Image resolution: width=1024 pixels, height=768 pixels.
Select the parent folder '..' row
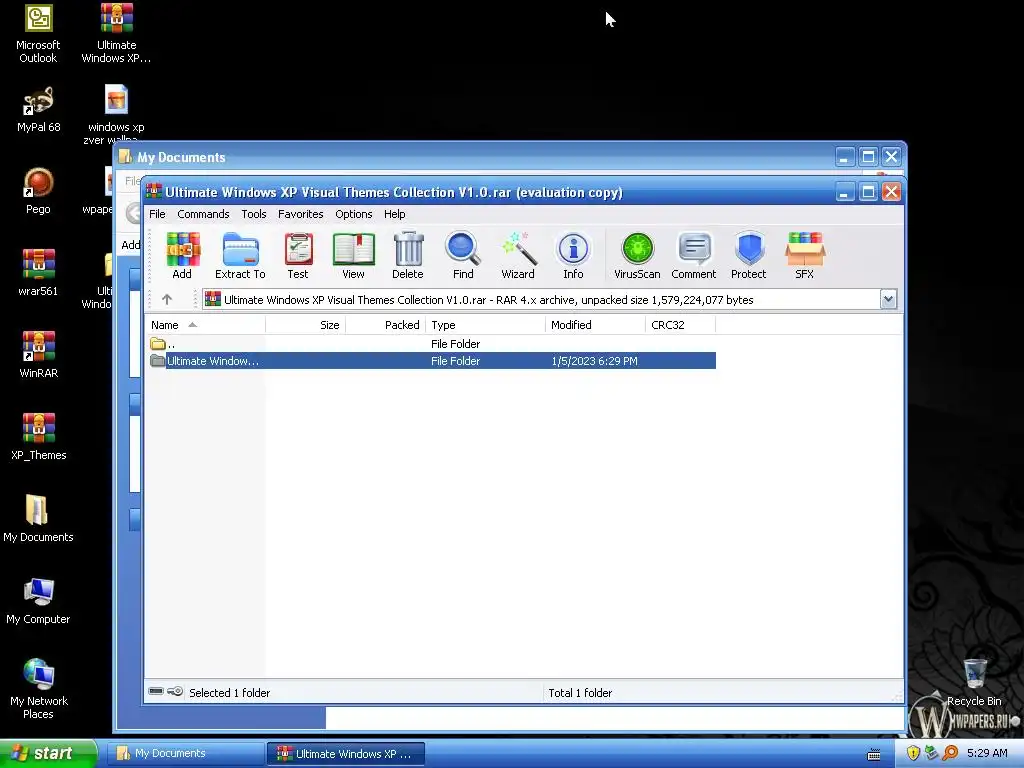point(431,344)
